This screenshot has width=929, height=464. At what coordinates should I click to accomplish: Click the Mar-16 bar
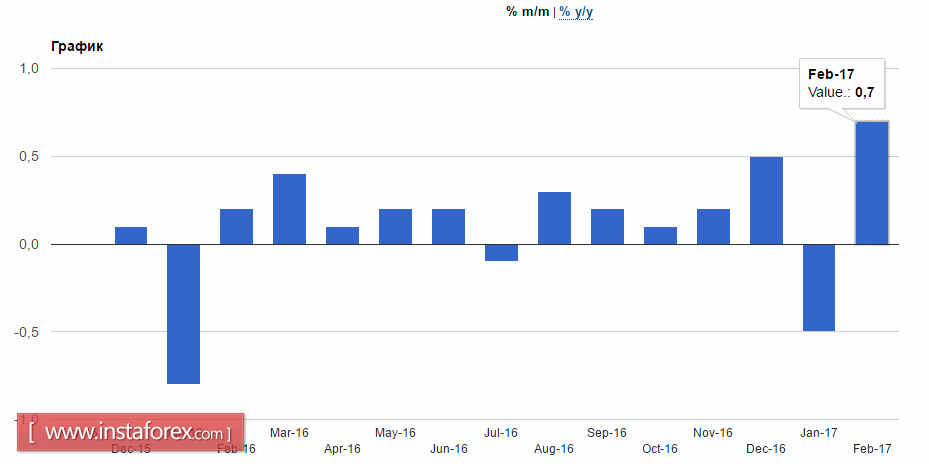[x=289, y=209]
